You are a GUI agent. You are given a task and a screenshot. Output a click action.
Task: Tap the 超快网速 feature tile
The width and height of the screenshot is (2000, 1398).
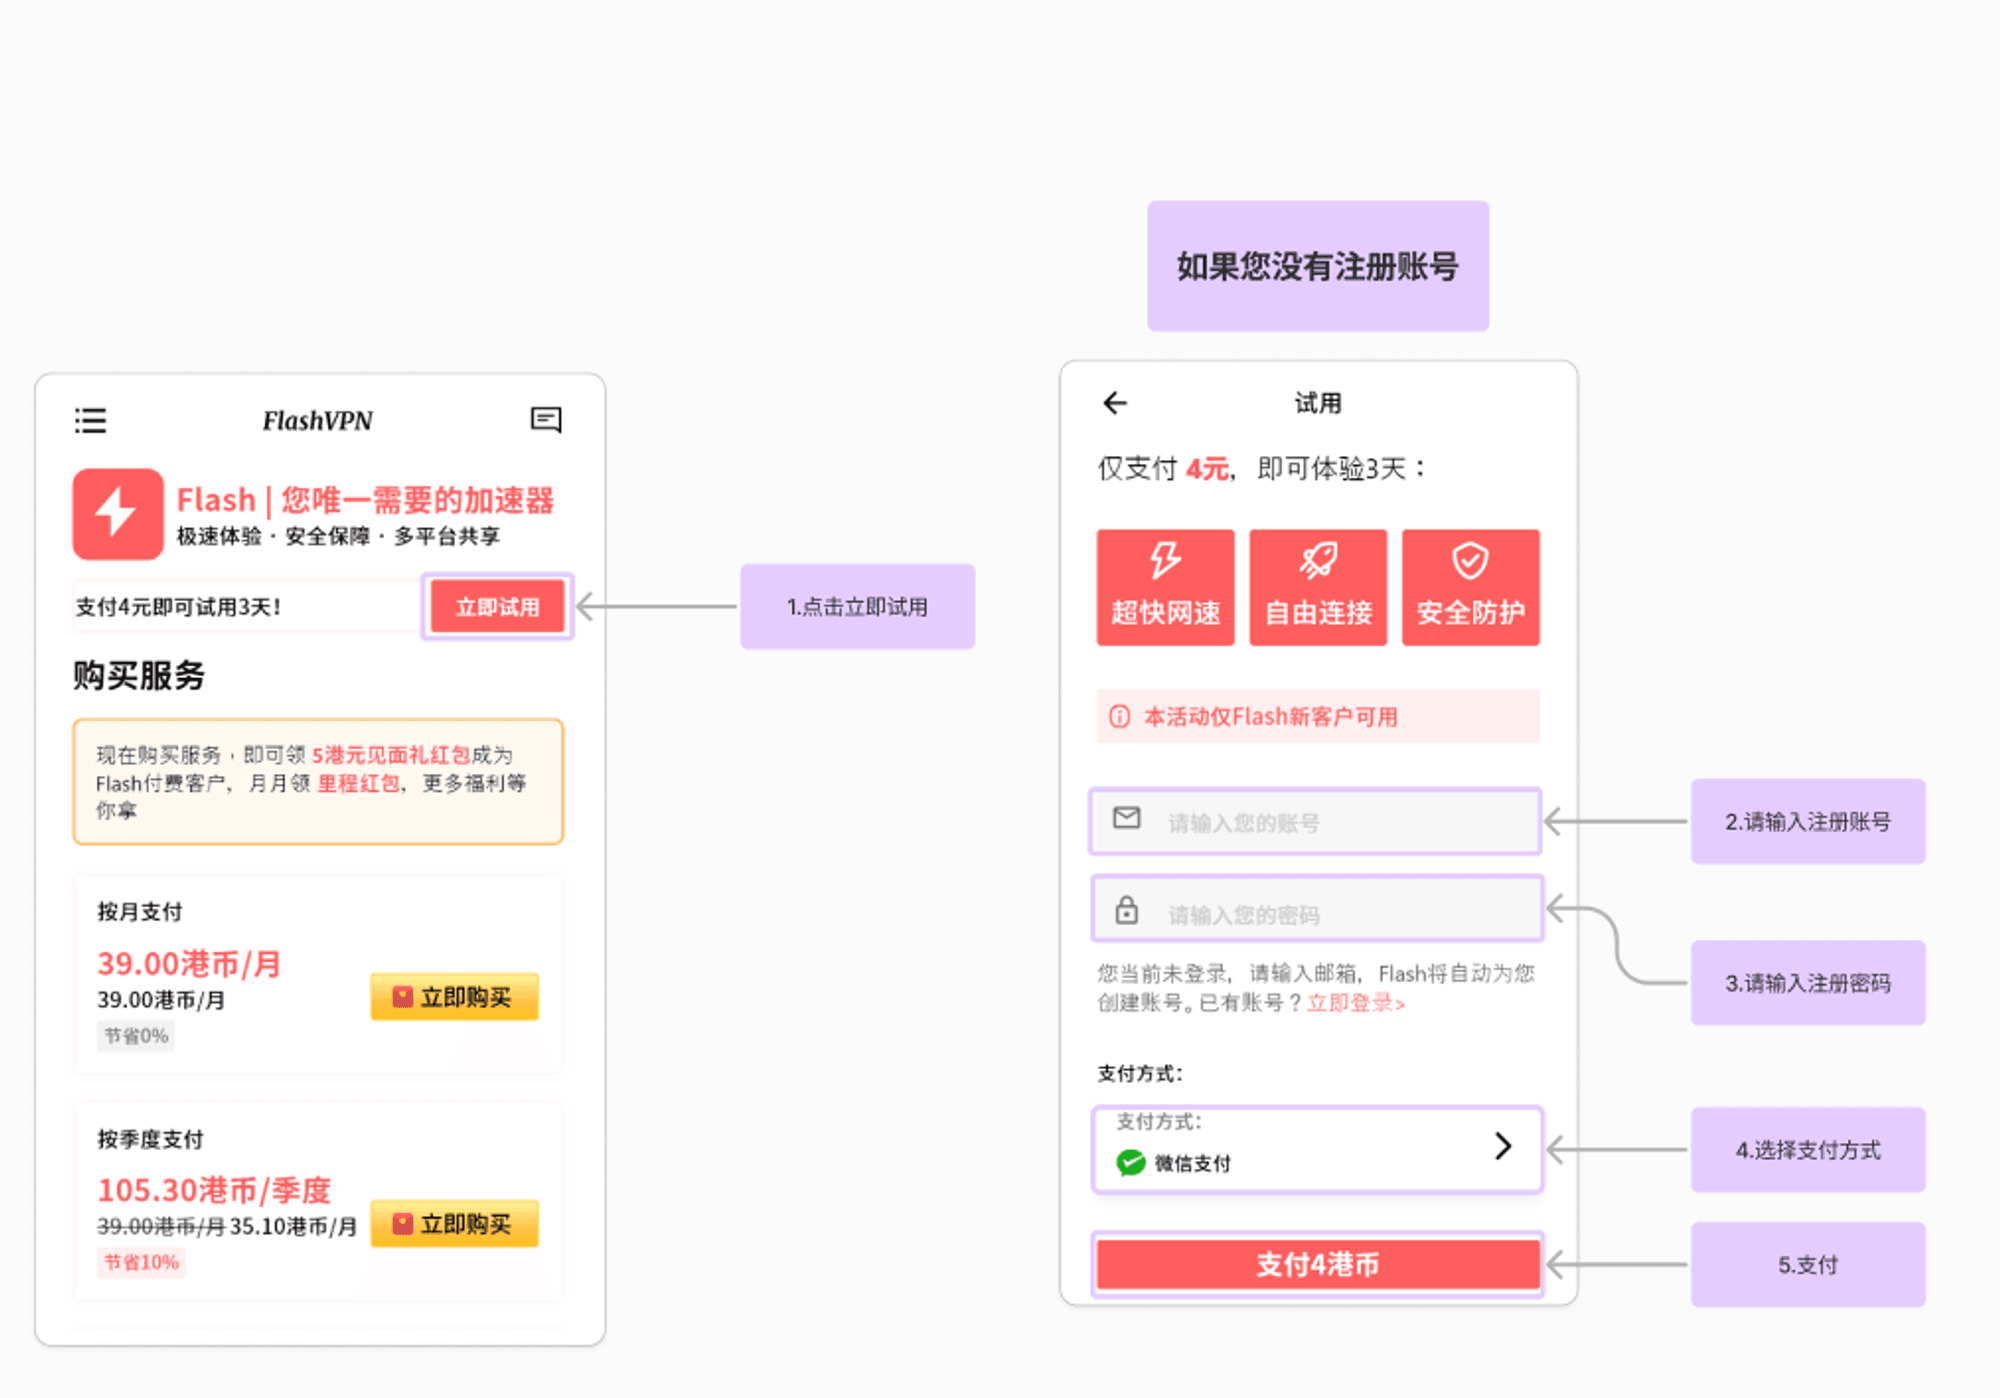(1165, 587)
